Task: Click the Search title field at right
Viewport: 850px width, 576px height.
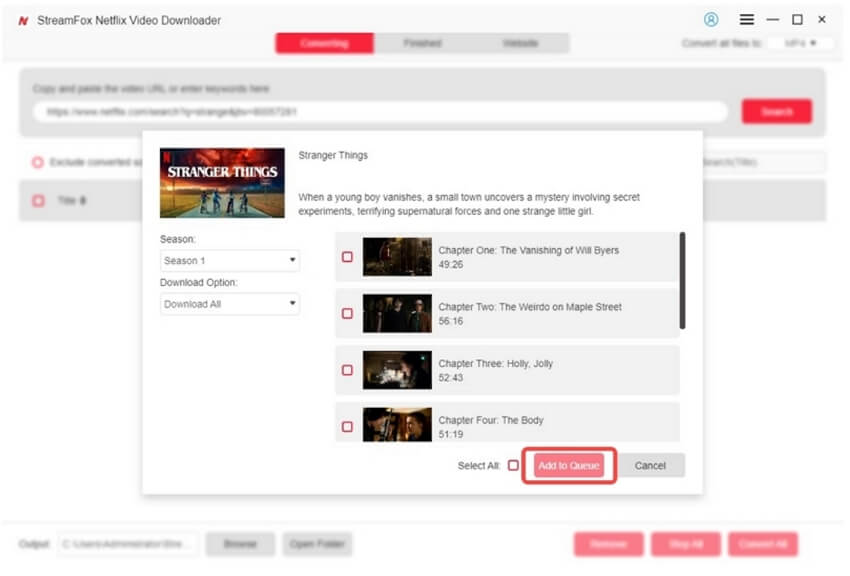Action: (x=764, y=162)
